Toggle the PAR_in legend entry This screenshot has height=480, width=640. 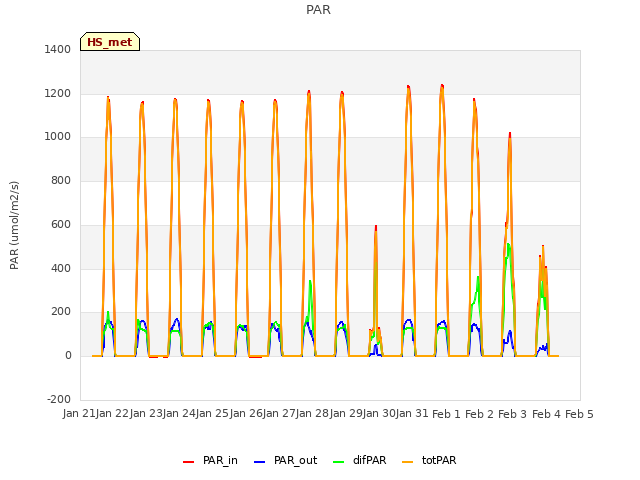coord(210,460)
